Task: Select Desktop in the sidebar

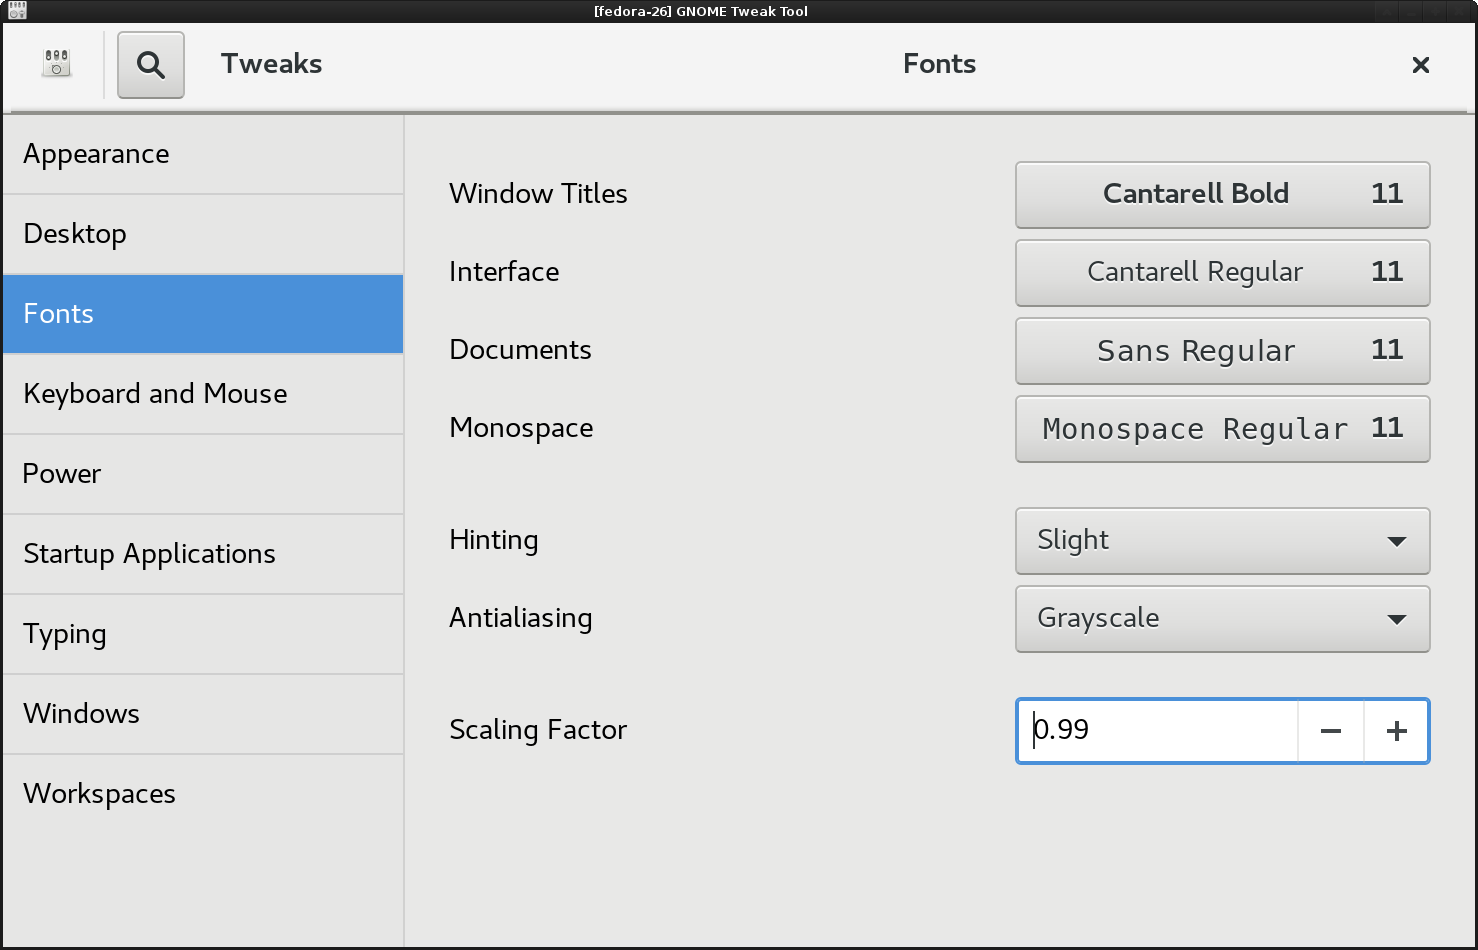Action: 203,234
